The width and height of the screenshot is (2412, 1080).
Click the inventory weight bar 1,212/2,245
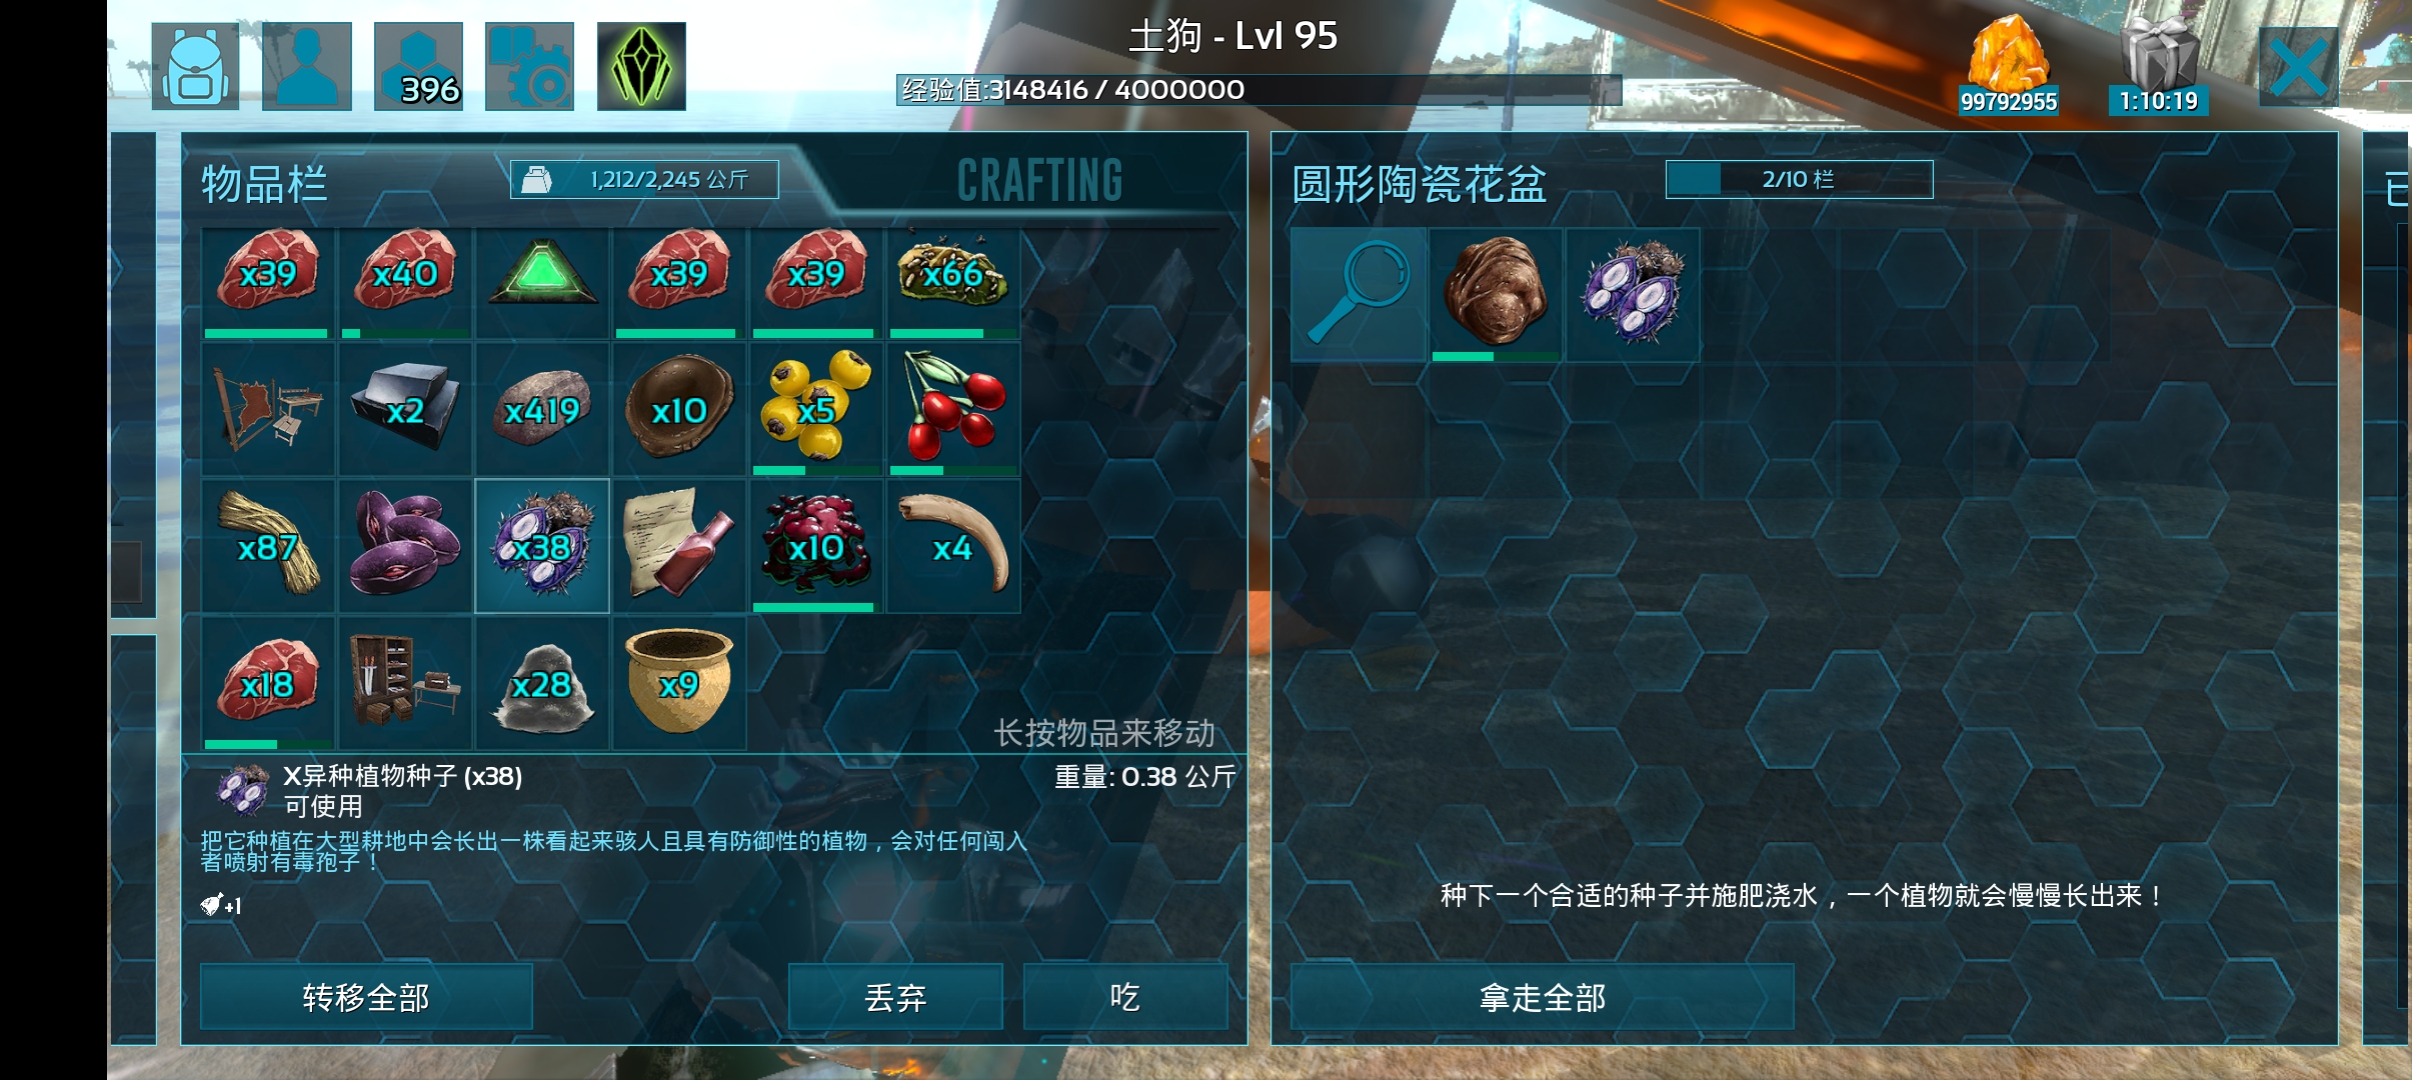coord(644,180)
